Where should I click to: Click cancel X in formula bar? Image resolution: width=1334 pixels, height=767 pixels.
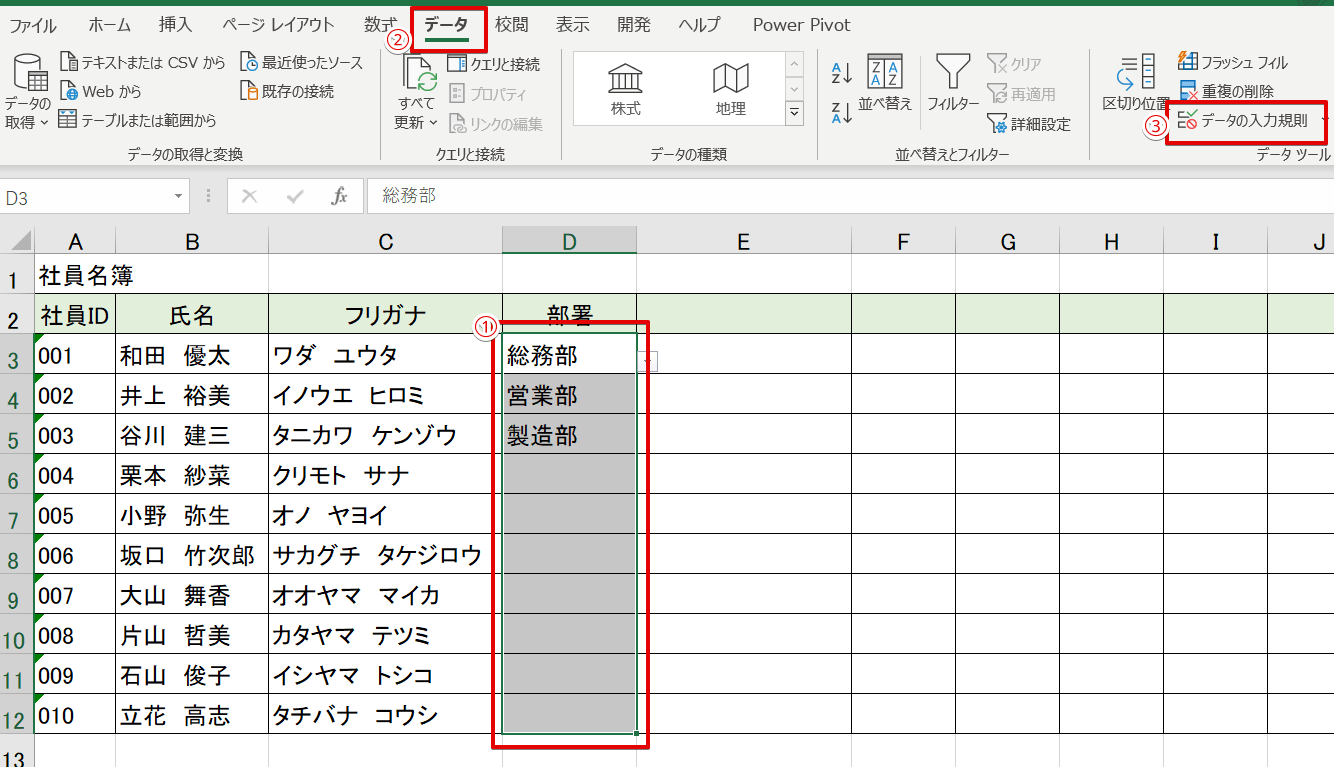(x=249, y=196)
